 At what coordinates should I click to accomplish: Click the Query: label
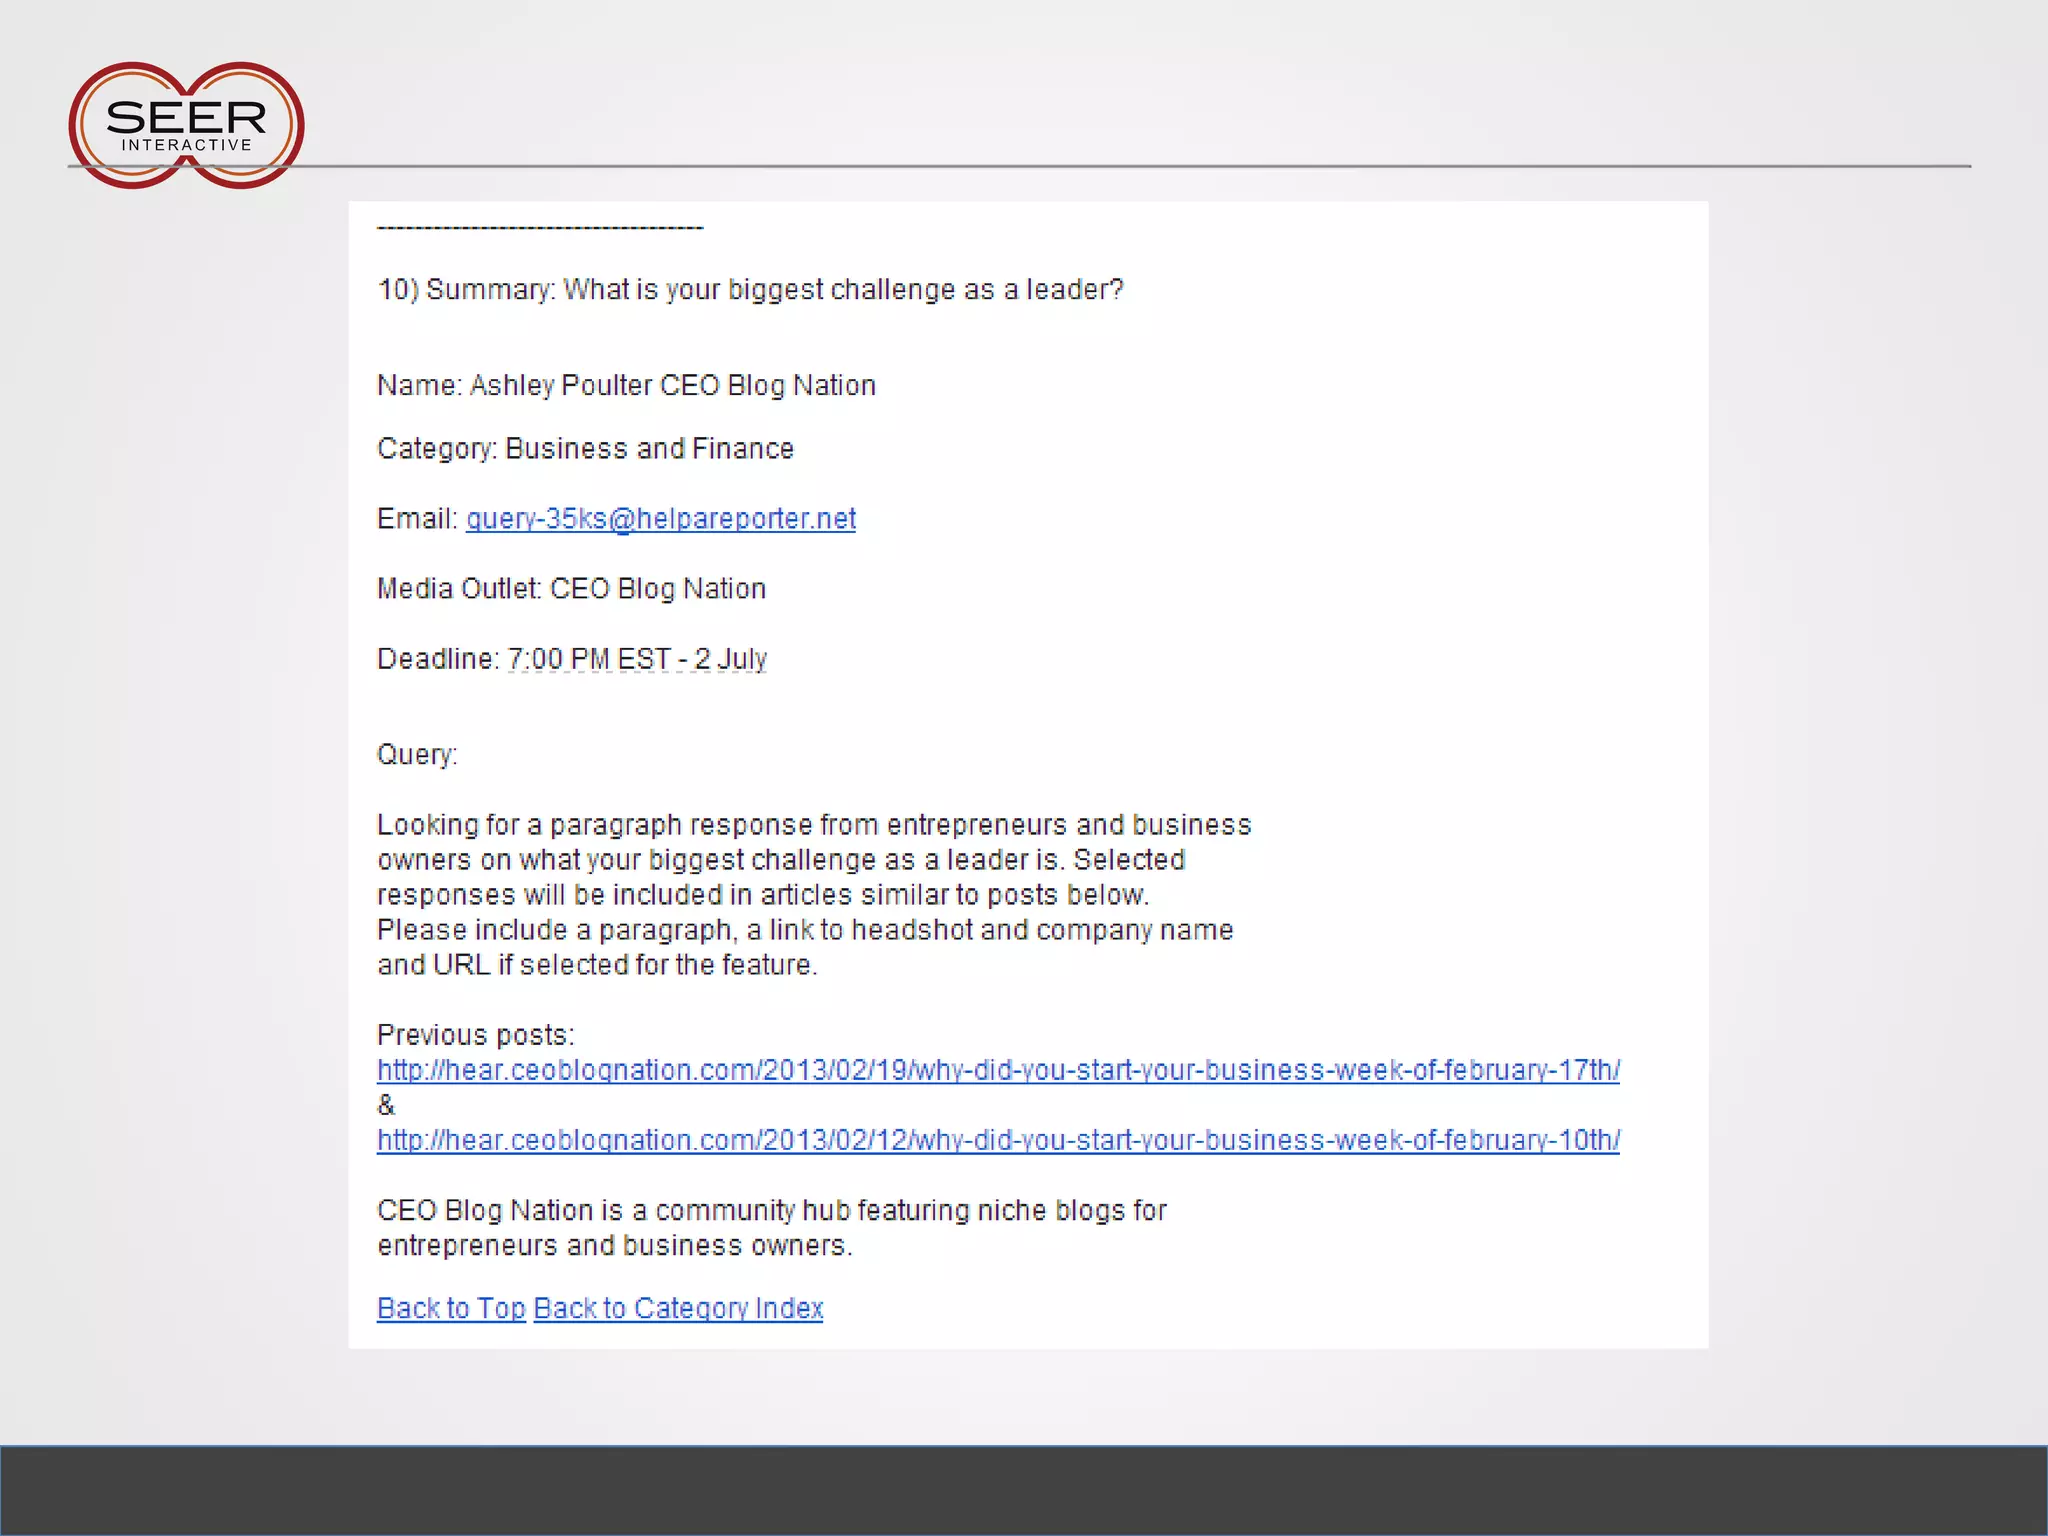pos(417,755)
